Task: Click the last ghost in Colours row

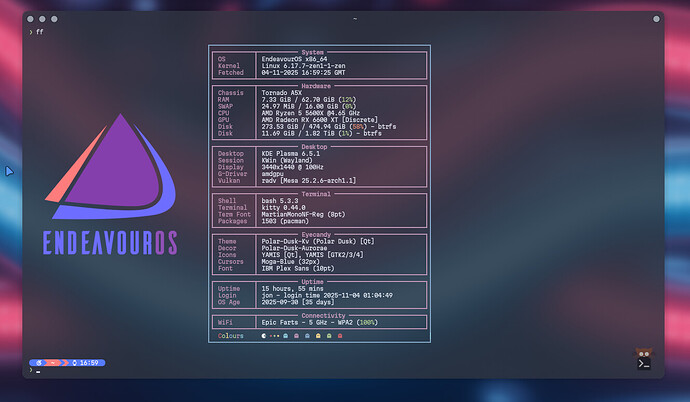Action: pos(341,336)
